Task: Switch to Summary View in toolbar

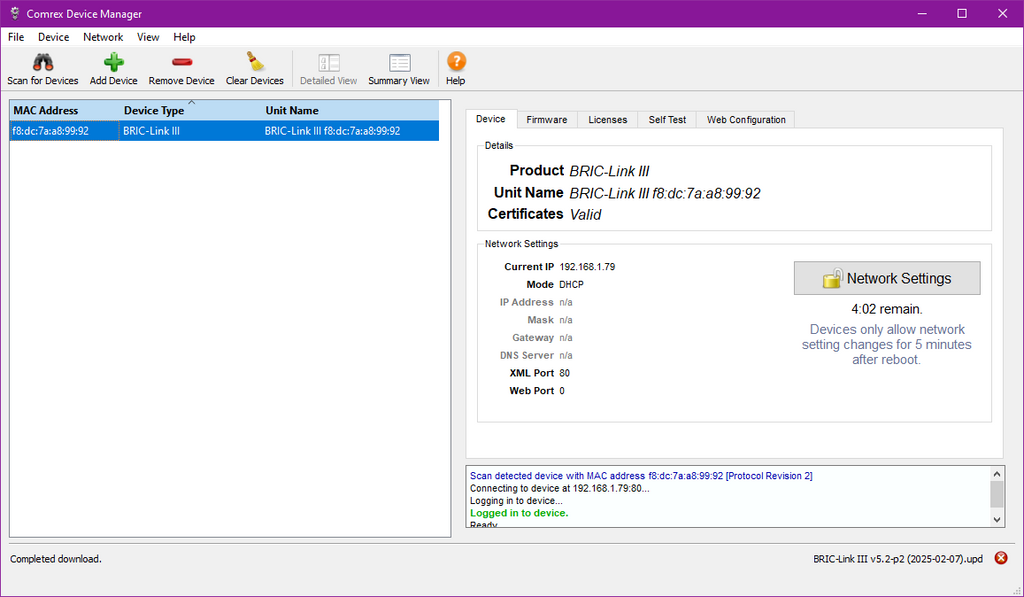Action: (398, 63)
